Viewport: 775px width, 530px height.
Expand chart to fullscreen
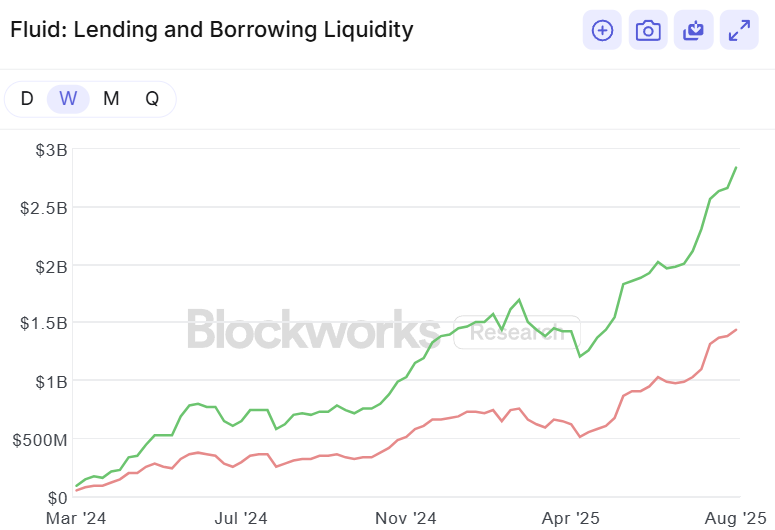pos(739,30)
